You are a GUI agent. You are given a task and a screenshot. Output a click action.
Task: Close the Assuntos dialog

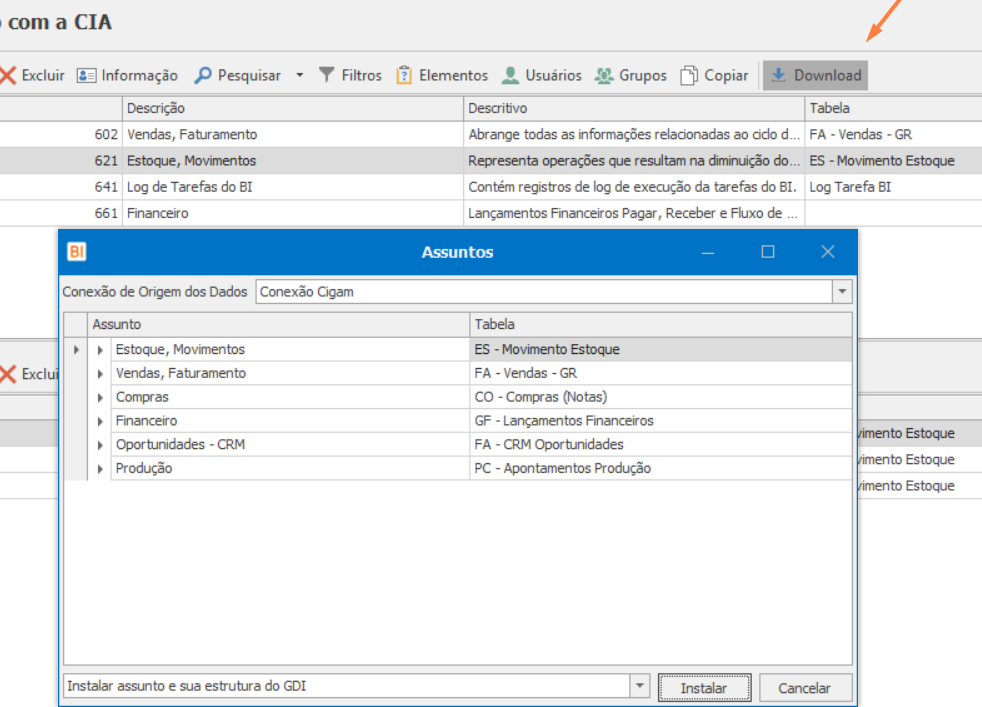828,252
